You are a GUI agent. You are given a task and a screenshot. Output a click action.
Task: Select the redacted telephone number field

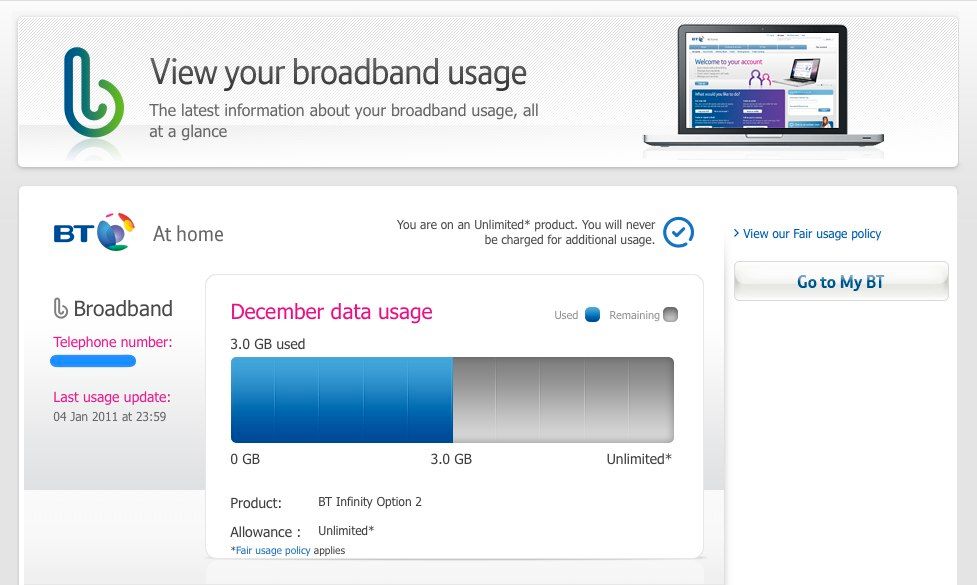pyautogui.click(x=93, y=361)
